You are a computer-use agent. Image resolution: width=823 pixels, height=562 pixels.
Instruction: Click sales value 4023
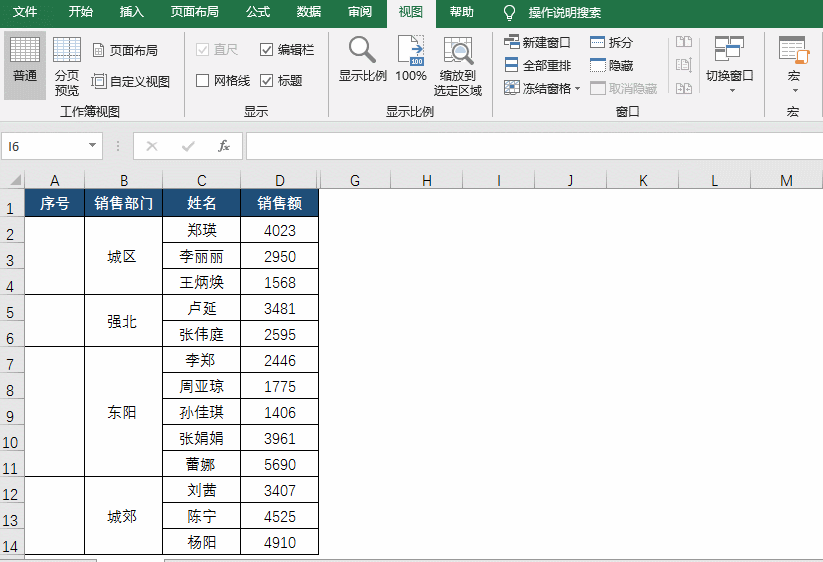coord(279,230)
